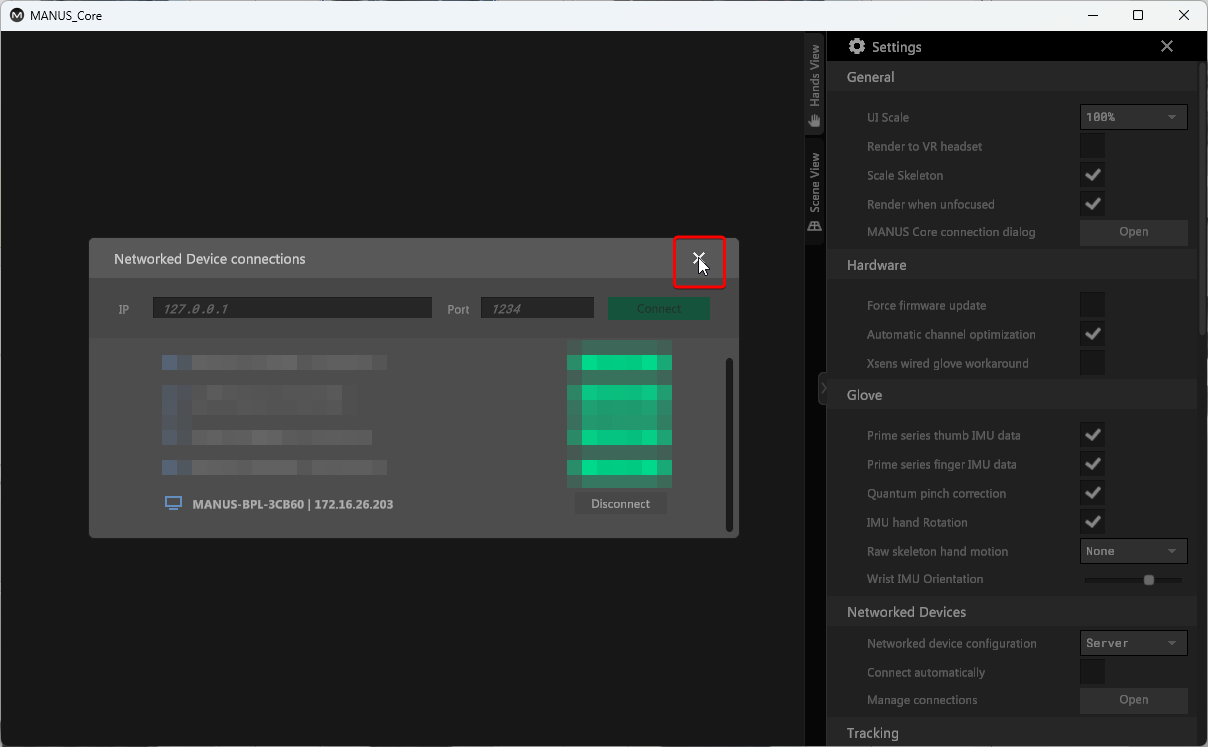This screenshot has width=1208, height=747.
Task: Adjust the Wrist IMU Orientation slider
Action: point(1149,580)
